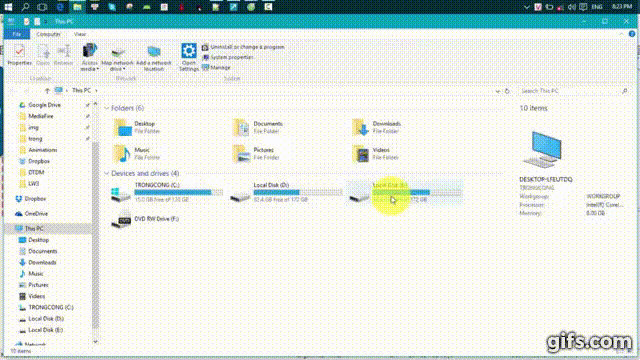Open Desktop under This PC in sidebar
Viewport: 640px width, 360px height.
[38, 240]
